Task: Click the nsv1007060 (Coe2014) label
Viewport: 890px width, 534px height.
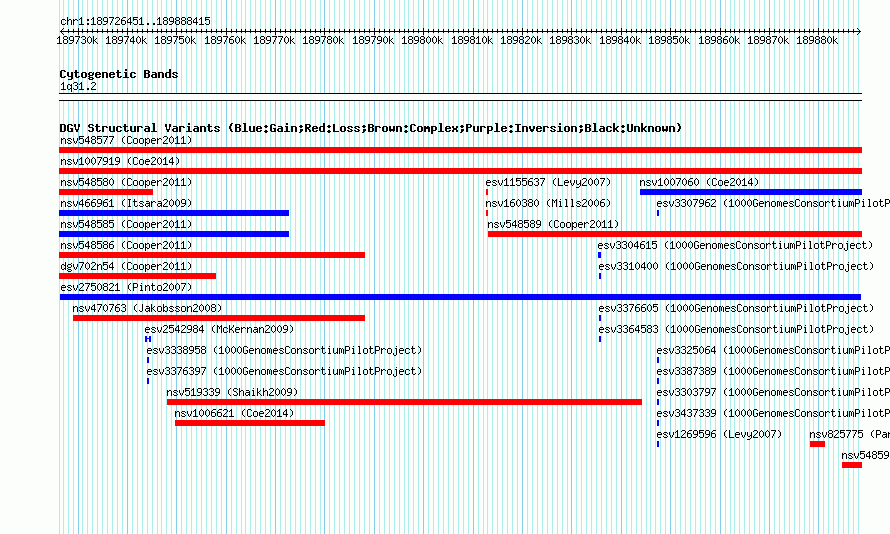Action: (x=699, y=182)
